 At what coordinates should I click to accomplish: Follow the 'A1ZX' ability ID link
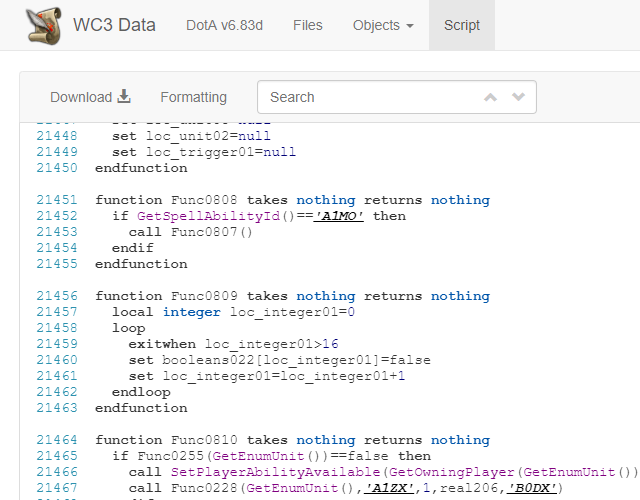pos(389,488)
